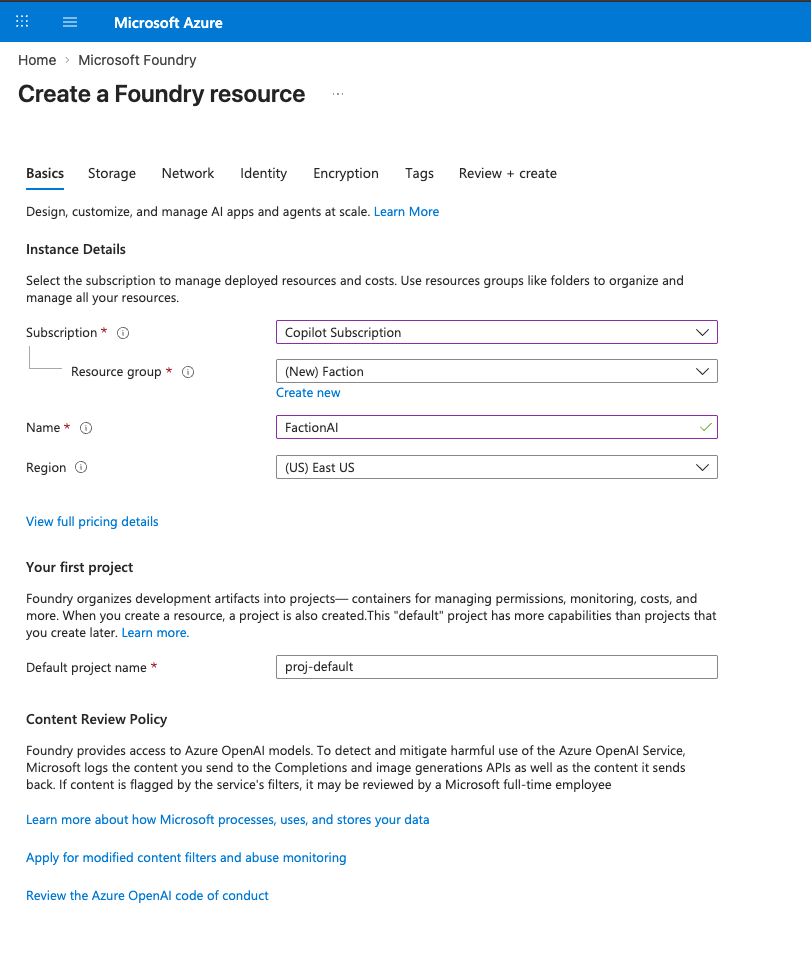Click the info icon next to Name
This screenshot has height=960, width=811.
click(86, 428)
